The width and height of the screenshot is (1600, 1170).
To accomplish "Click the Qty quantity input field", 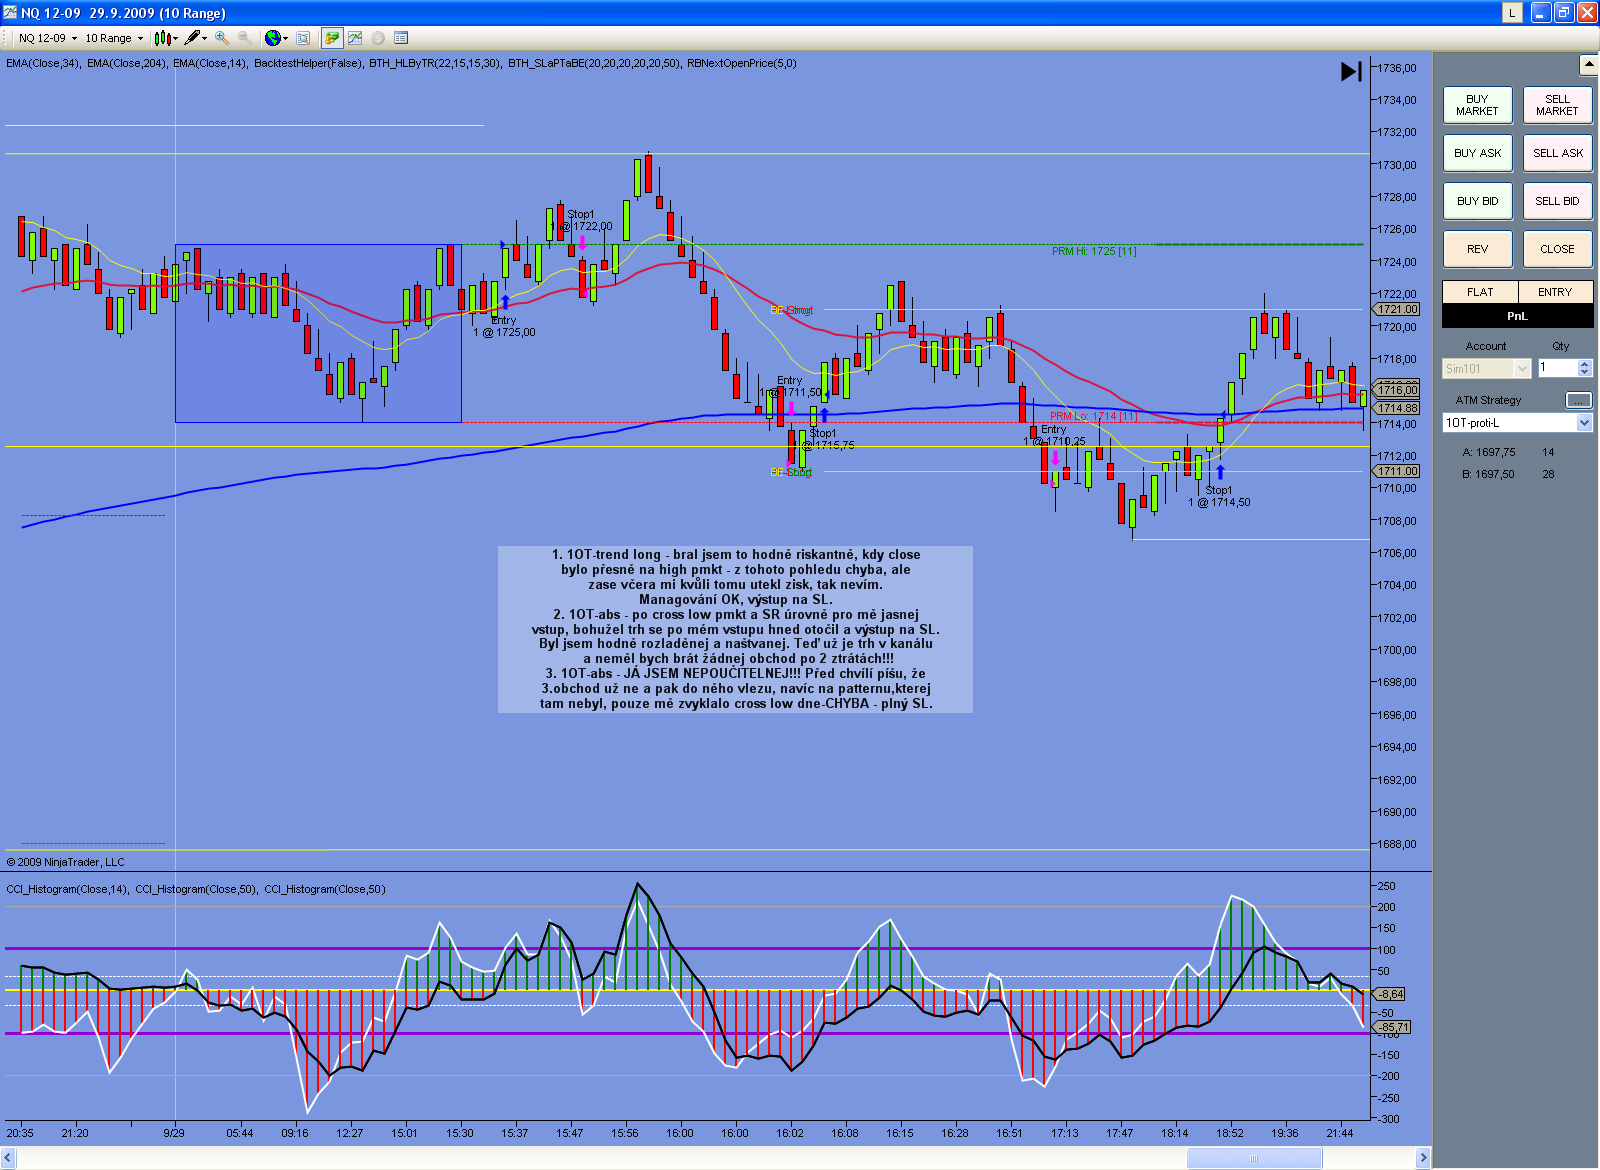I will pyautogui.click(x=1557, y=368).
